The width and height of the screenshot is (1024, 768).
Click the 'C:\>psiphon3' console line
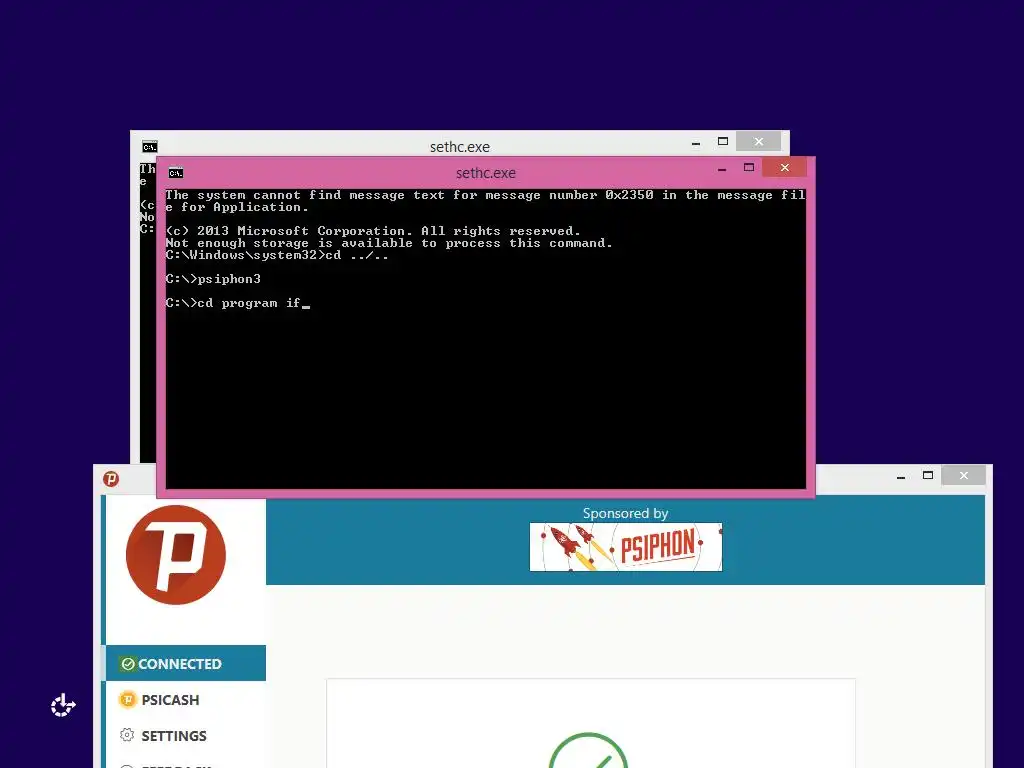coord(213,279)
